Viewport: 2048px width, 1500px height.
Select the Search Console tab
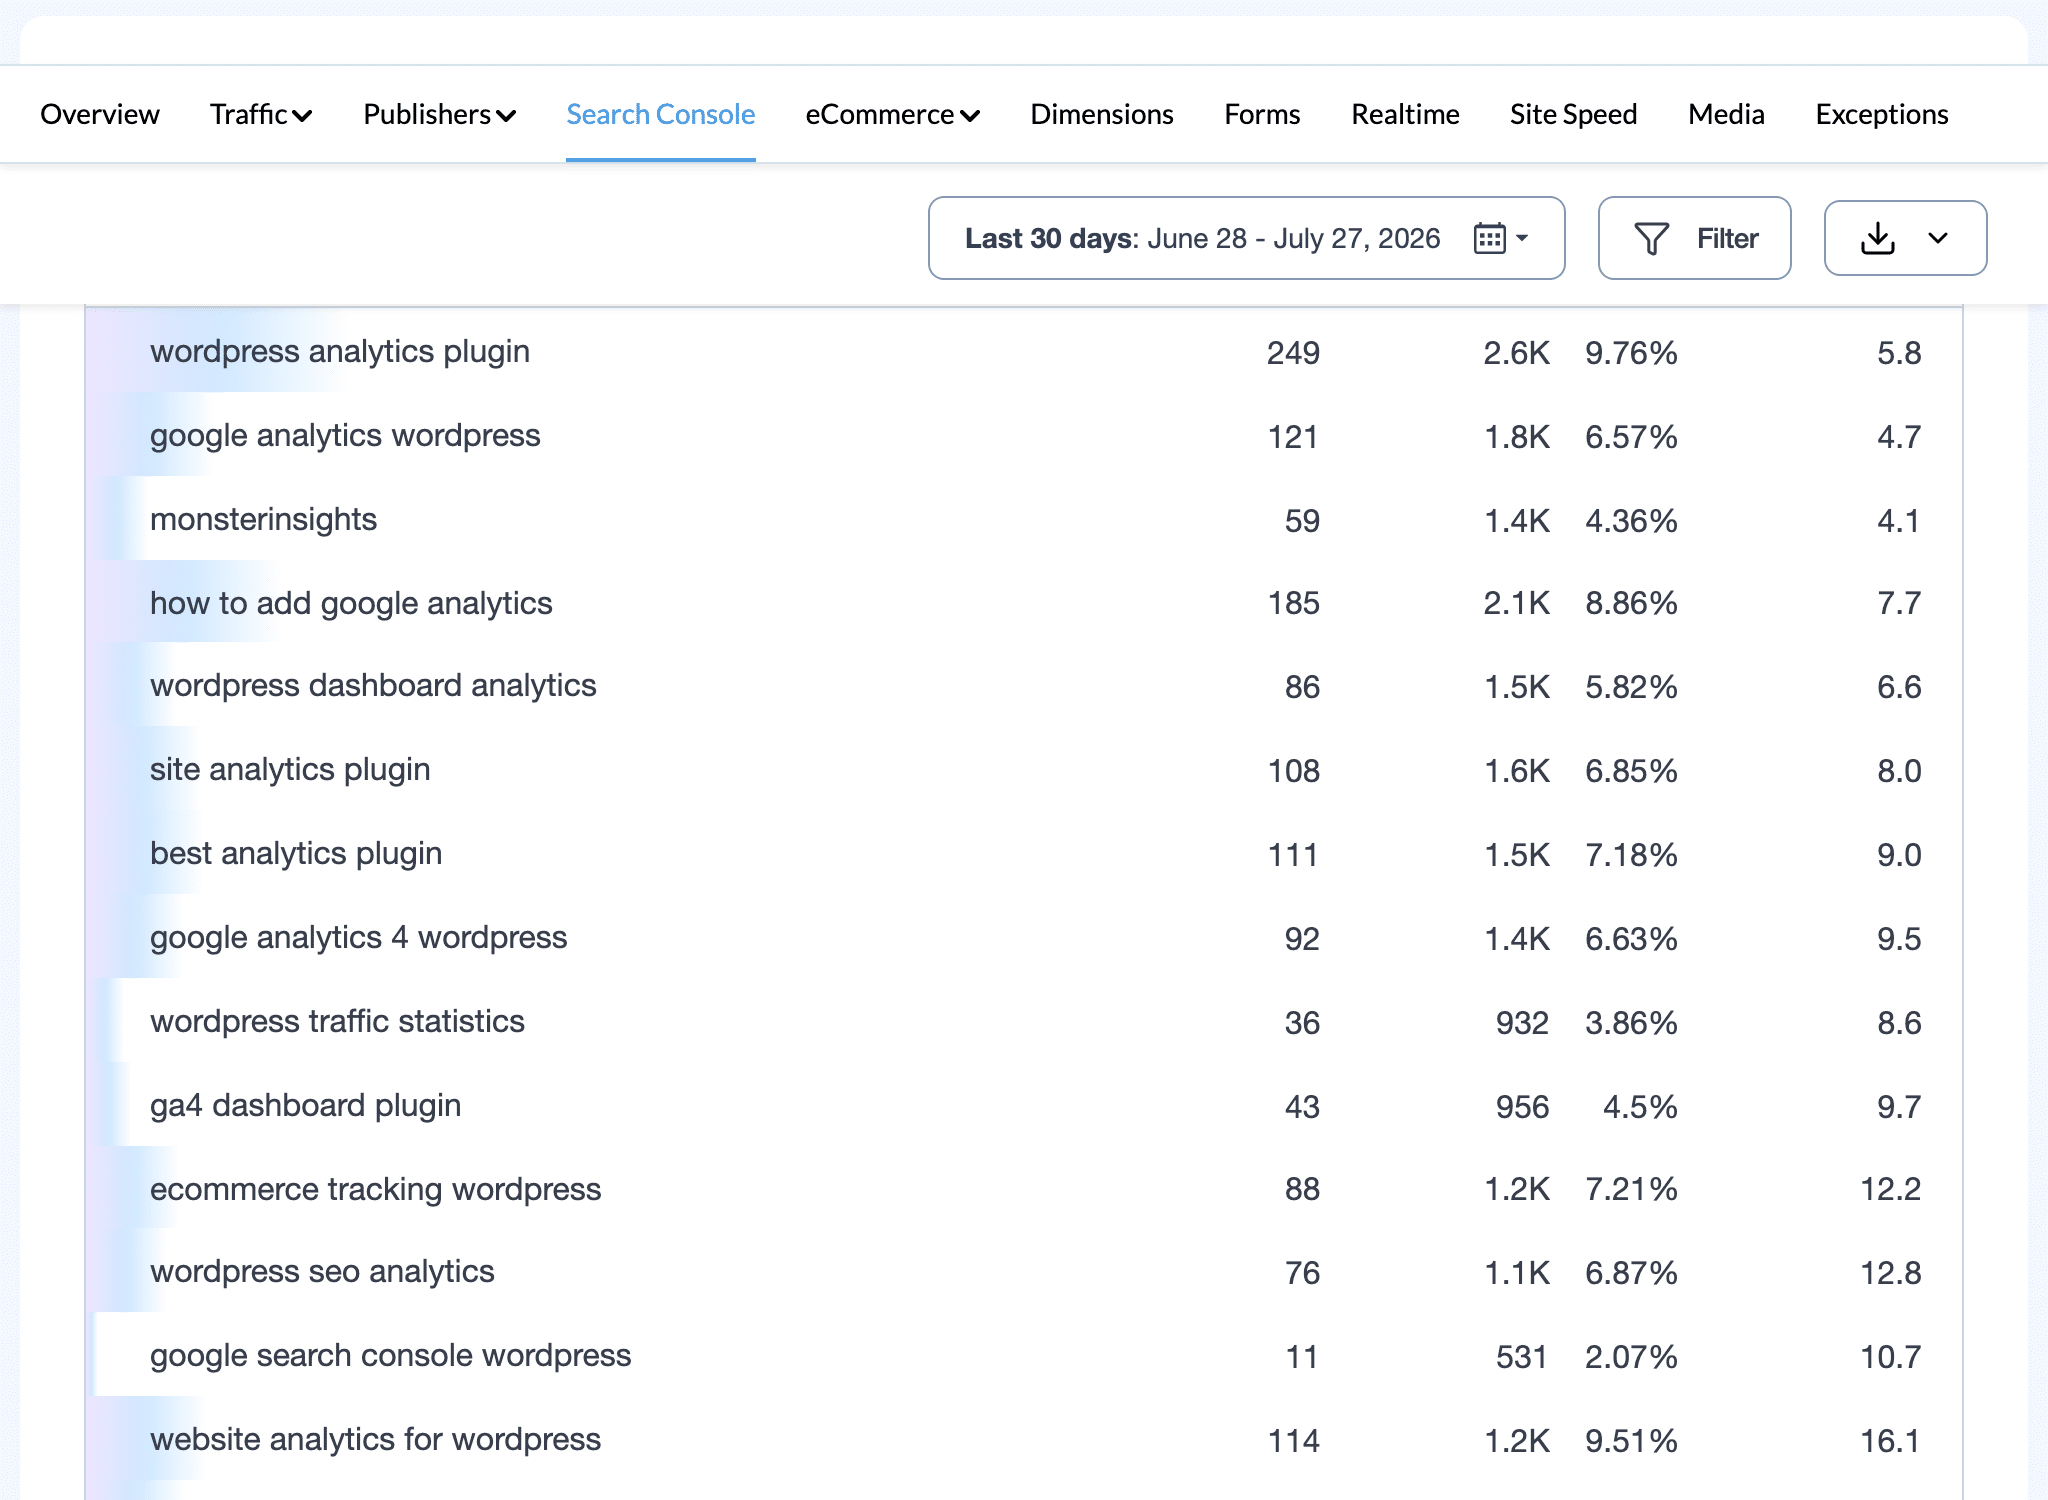coord(660,114)
